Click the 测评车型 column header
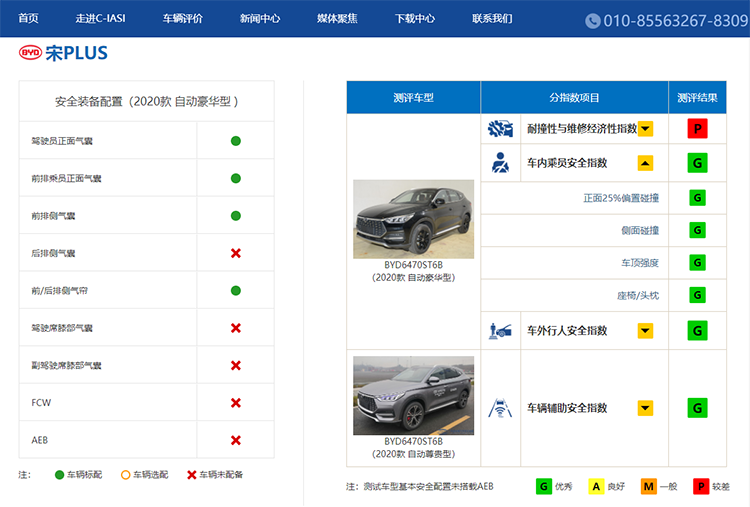The width and height of the screenshot is (750, 507). coord(414,98)
